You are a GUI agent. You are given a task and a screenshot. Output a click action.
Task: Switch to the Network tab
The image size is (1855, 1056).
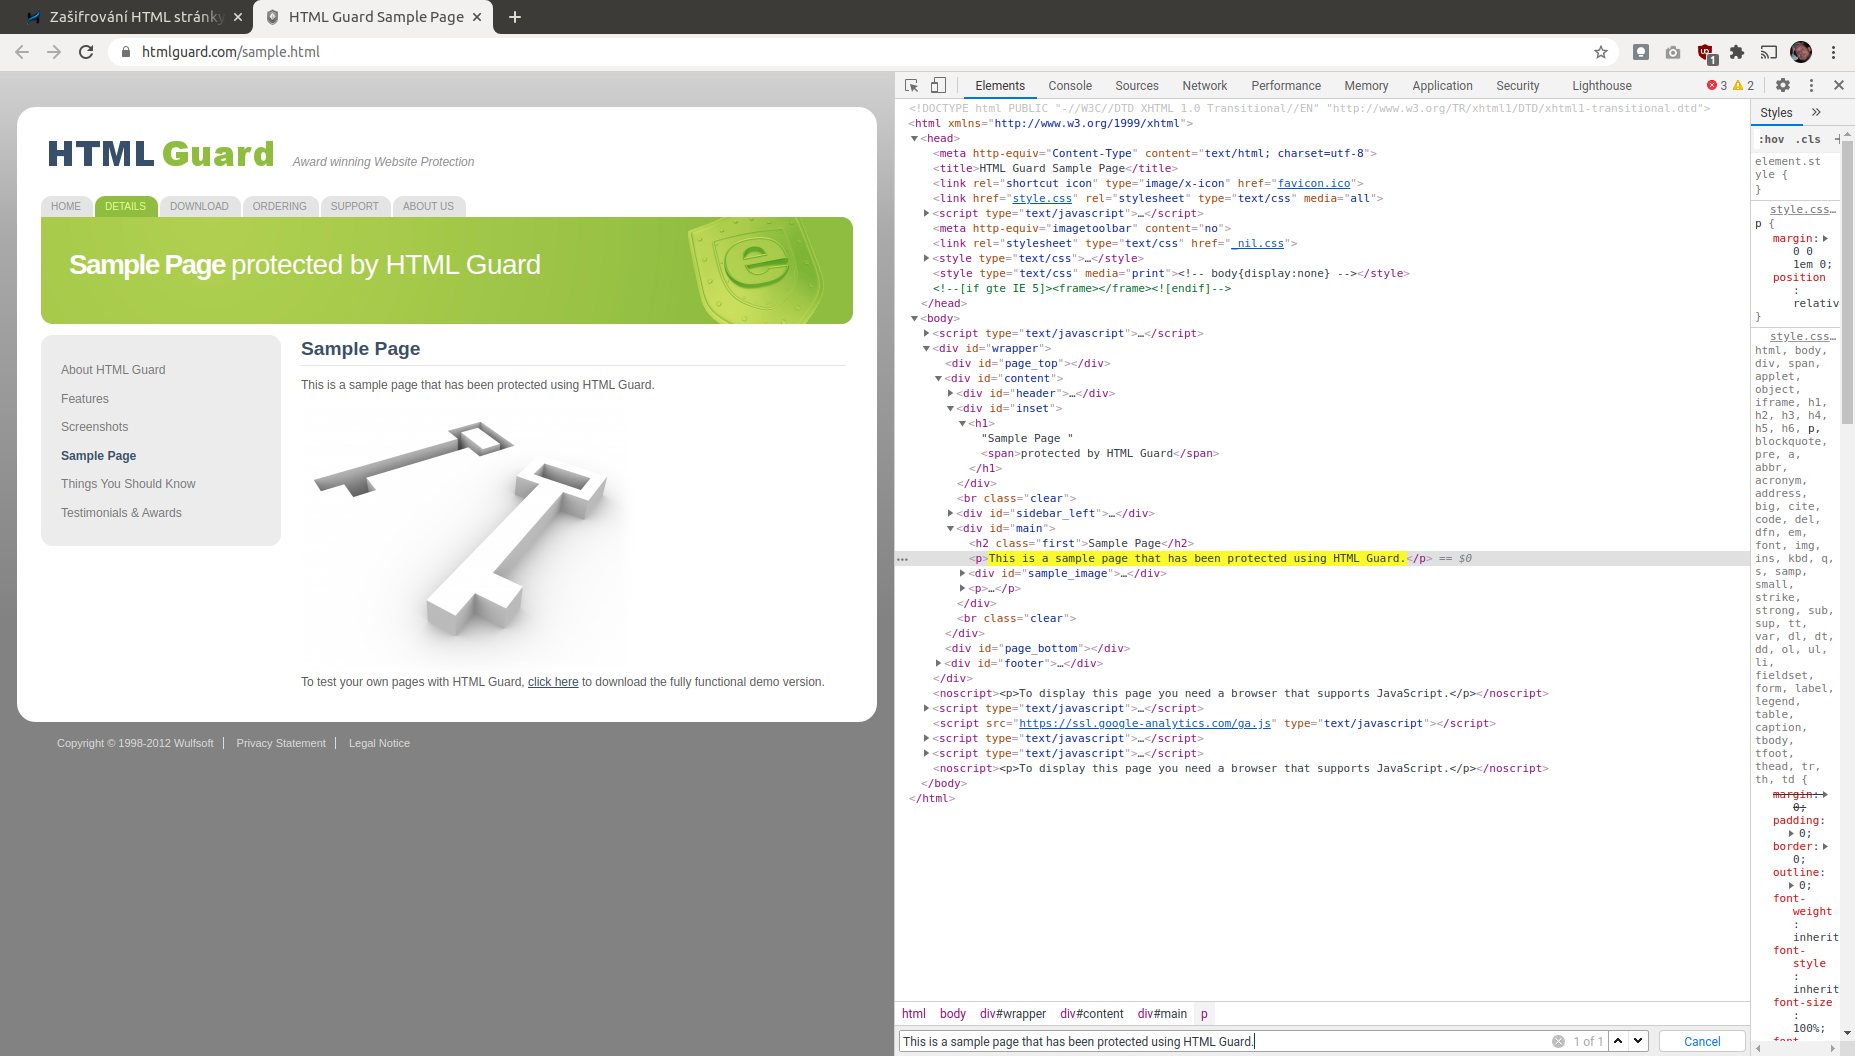[1205, 86]
